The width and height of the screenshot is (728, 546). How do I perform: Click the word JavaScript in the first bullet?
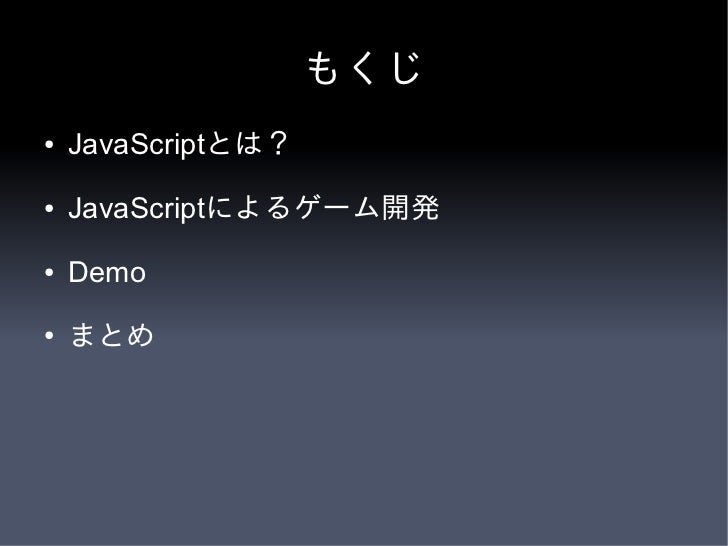click(136, 144)
